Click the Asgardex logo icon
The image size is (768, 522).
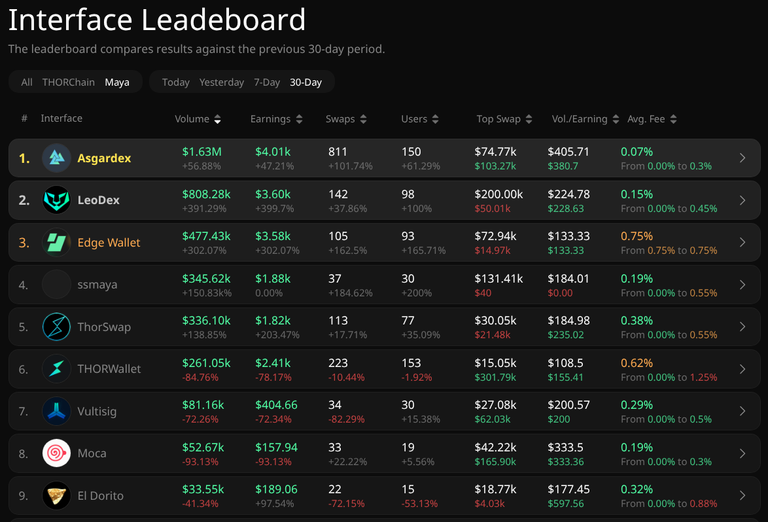pos(56,158)
